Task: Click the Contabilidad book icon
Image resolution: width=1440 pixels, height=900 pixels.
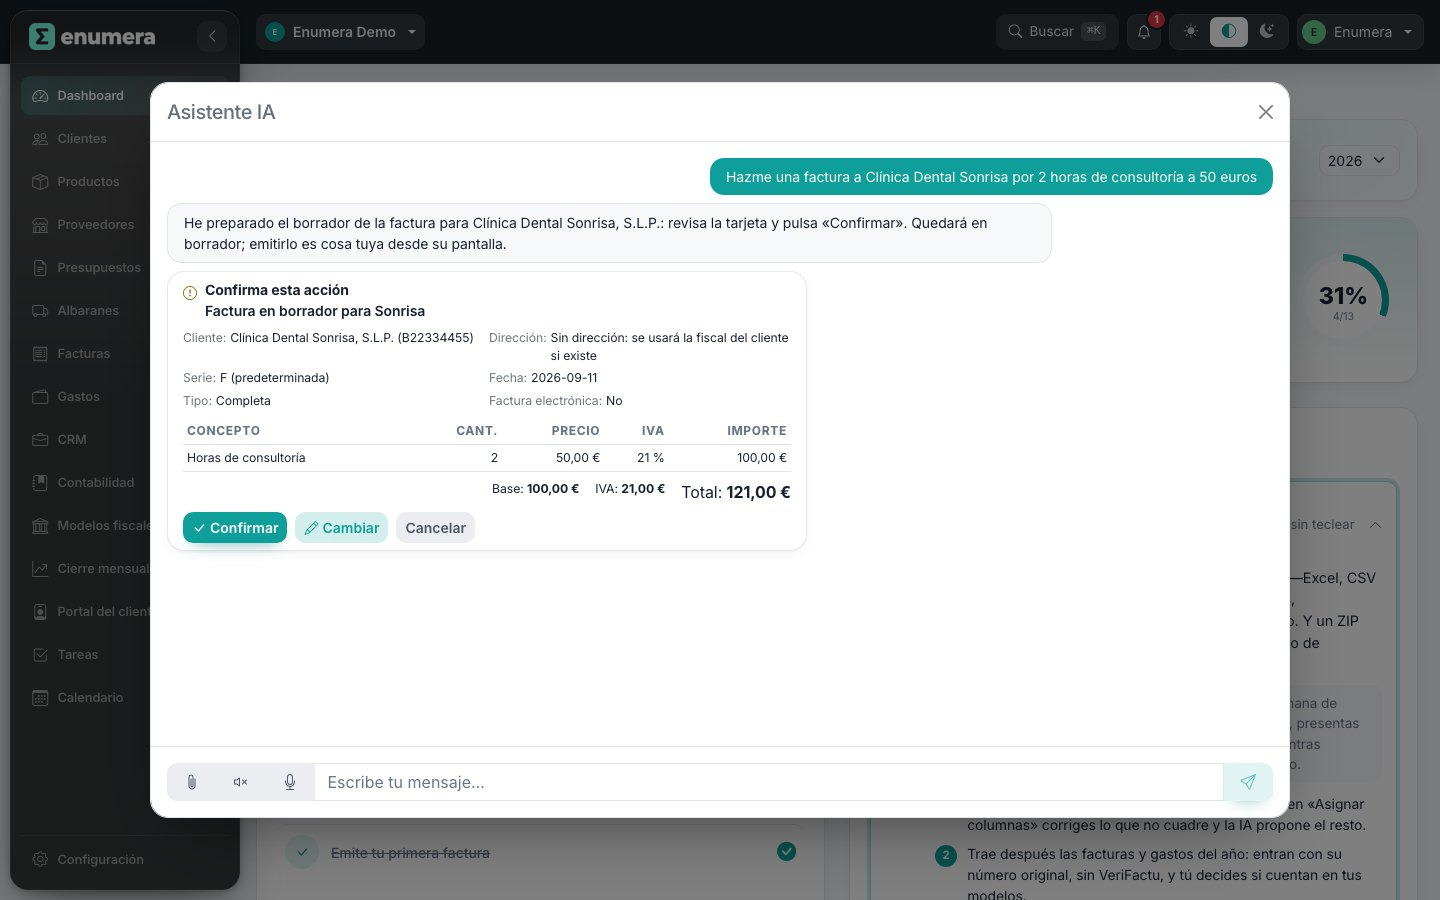Action: [x=40, y=483]
